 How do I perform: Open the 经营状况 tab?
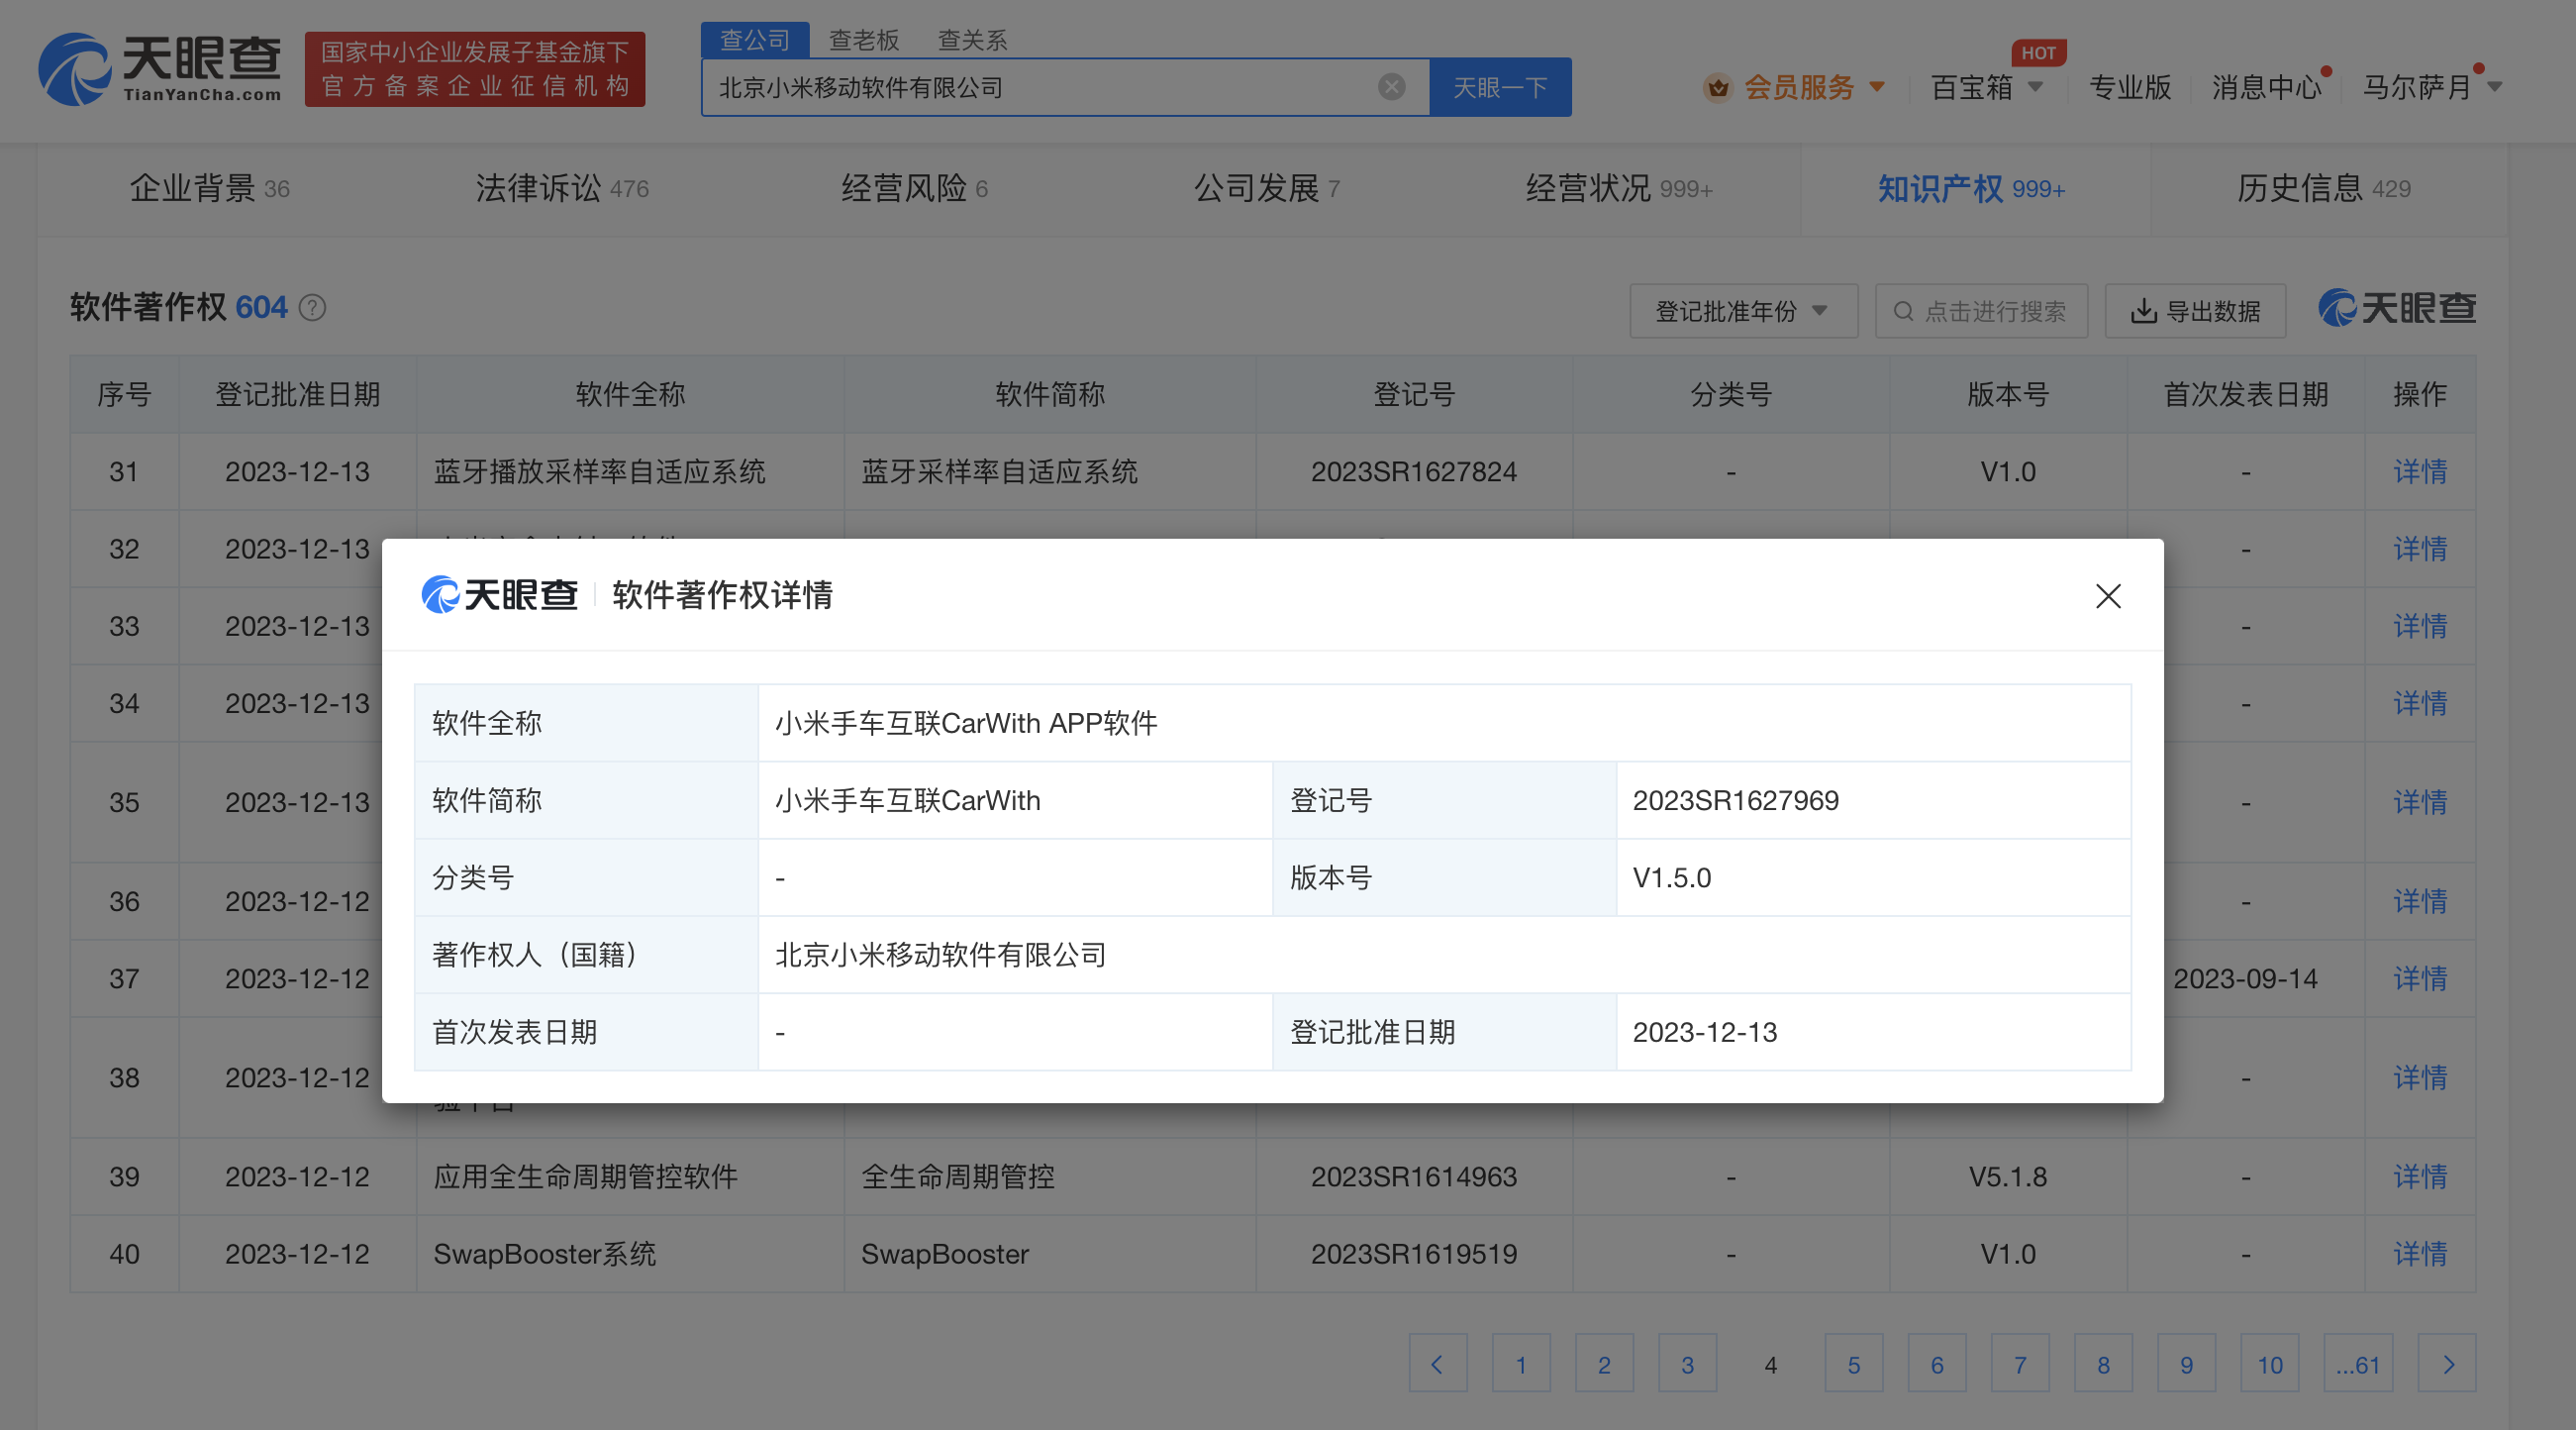[1619, 188]
